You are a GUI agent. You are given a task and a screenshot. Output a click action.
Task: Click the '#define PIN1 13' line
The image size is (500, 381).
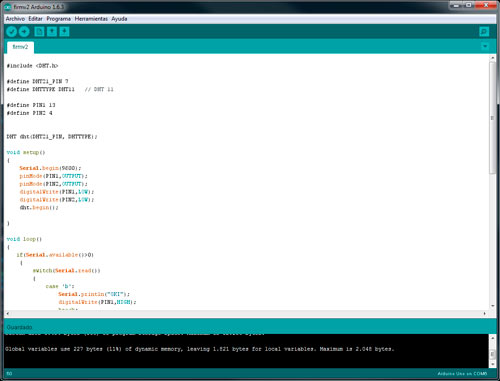(x=31, y=105)
